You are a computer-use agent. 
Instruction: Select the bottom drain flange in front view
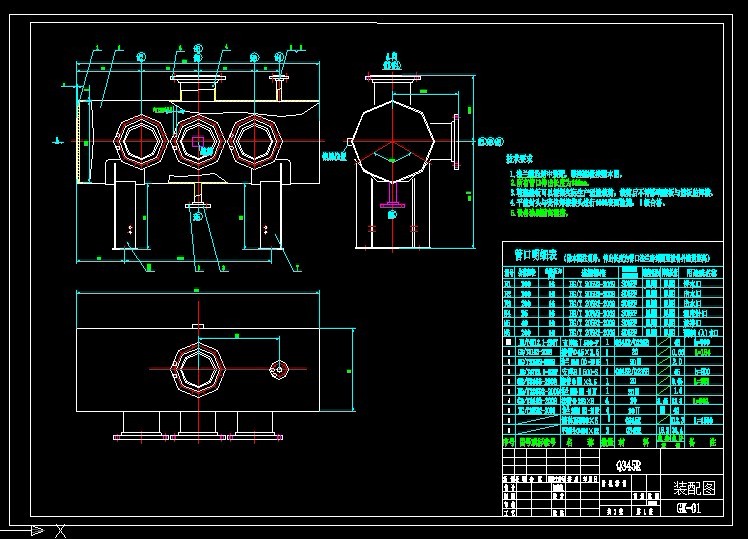[x=198, y=206]
